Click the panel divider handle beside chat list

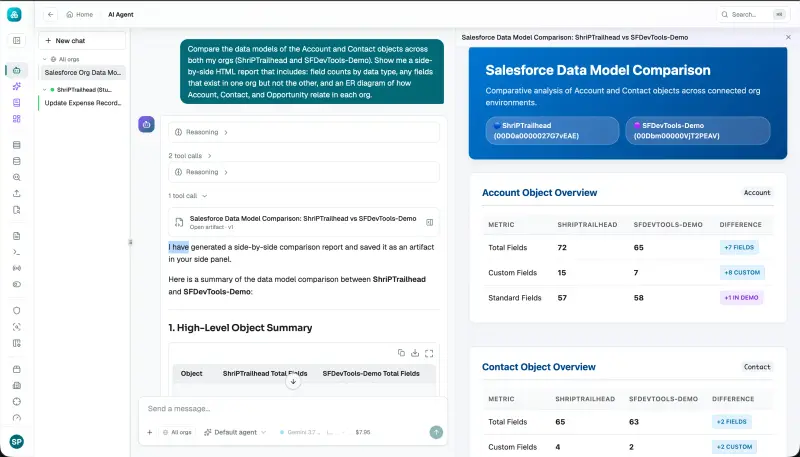coord(130,242)
